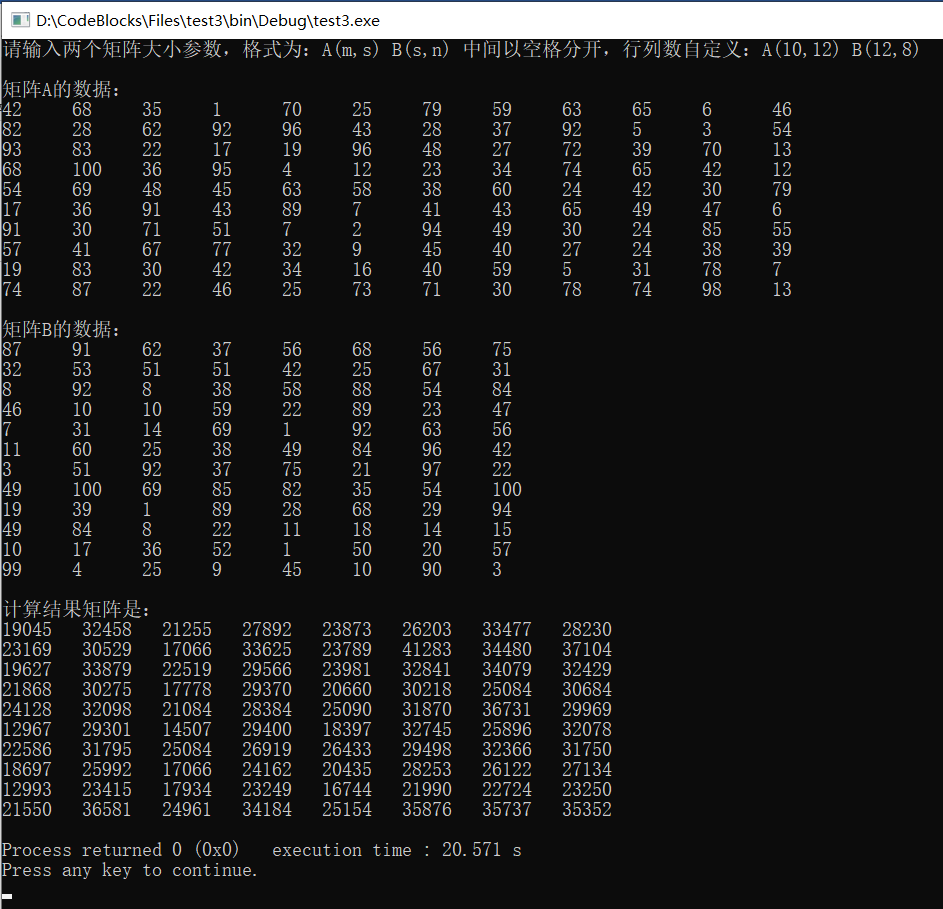Click the text Process returned 0 (0x0)

120,850
